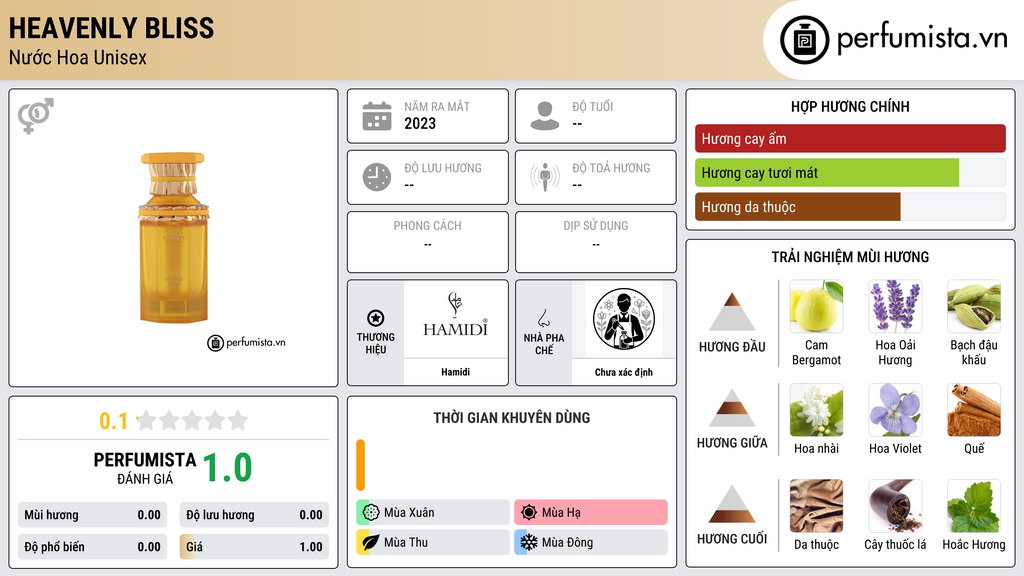
Task: Click the Mùi hương score row
Action: [x=93, y=515]
